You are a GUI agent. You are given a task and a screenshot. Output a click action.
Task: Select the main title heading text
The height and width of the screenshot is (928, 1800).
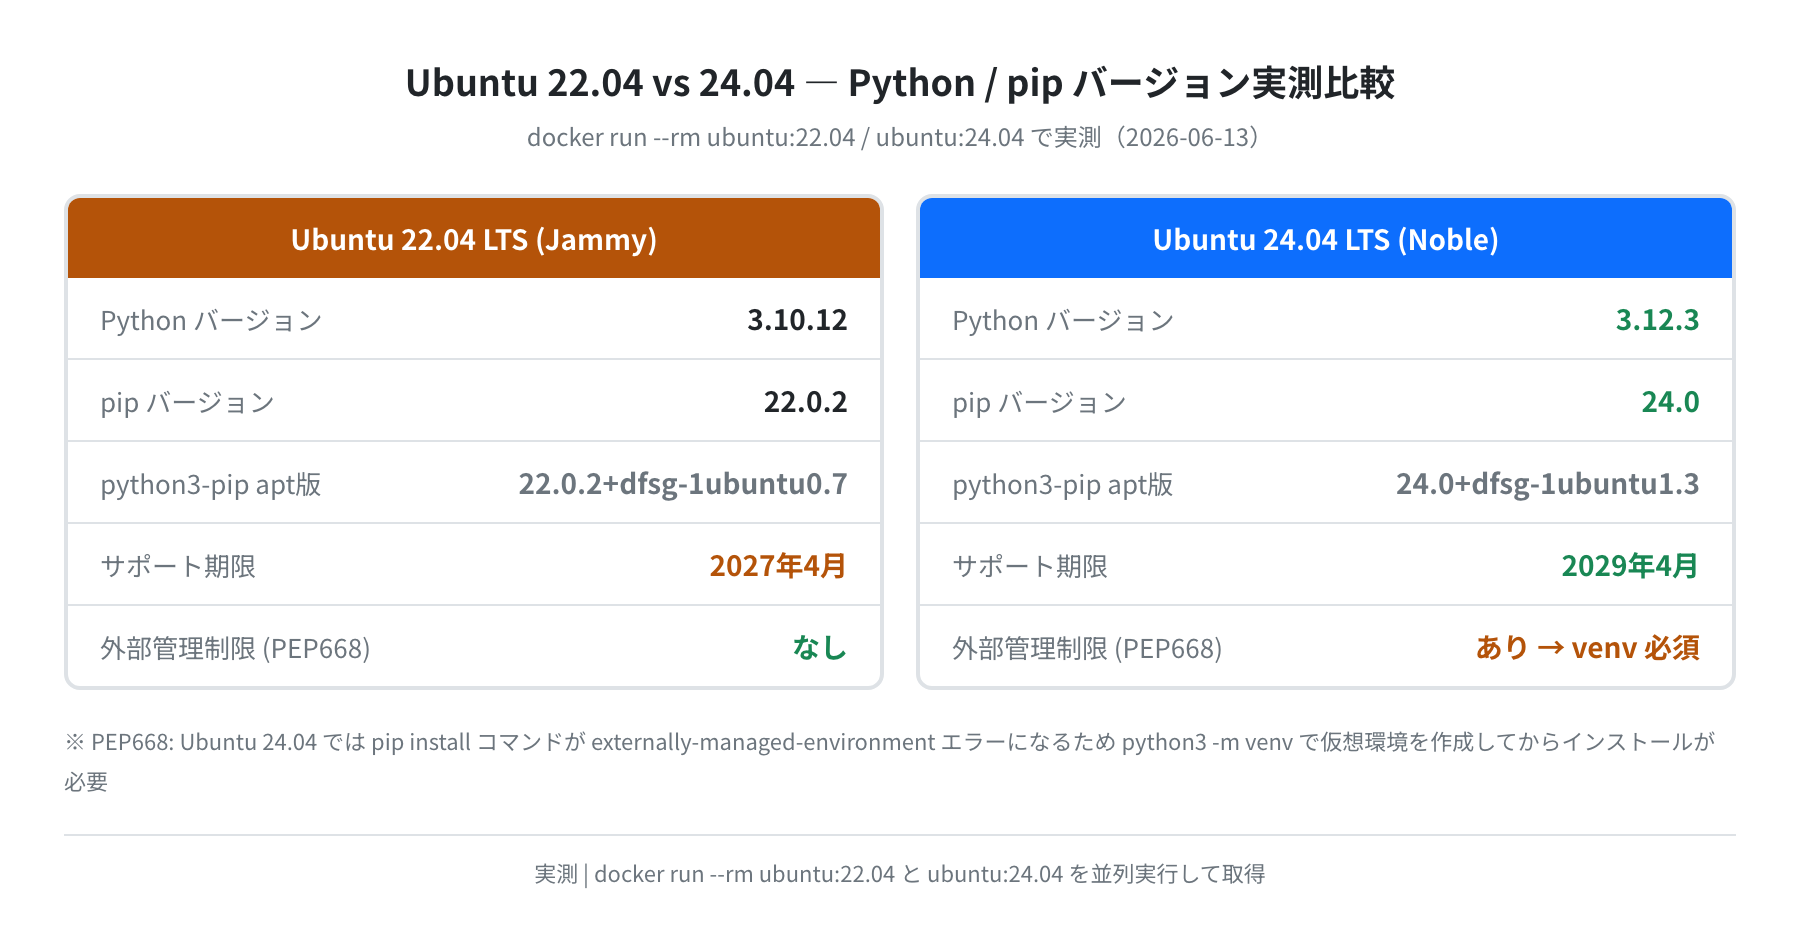(900, 83)
